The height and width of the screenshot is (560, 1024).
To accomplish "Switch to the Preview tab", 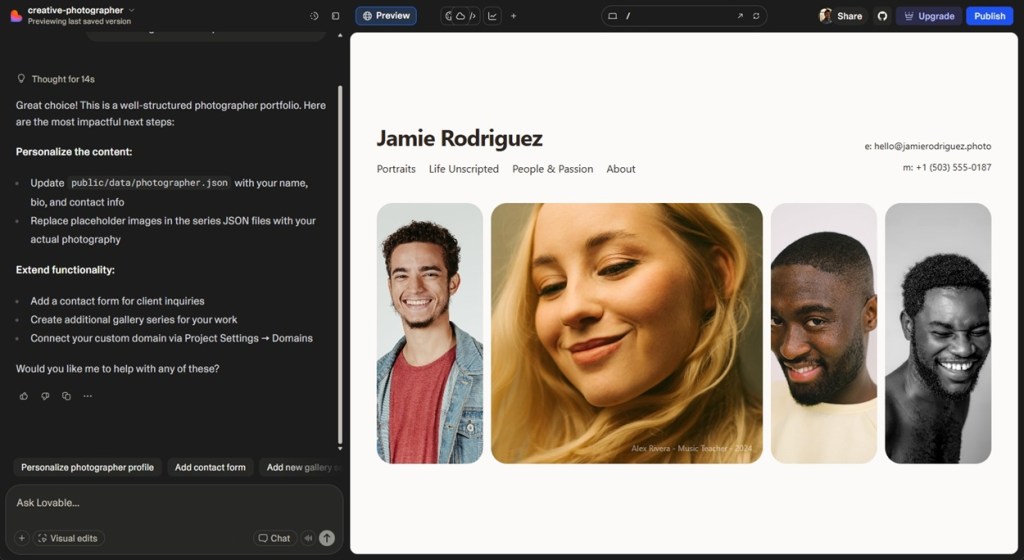I will point(386,16).
